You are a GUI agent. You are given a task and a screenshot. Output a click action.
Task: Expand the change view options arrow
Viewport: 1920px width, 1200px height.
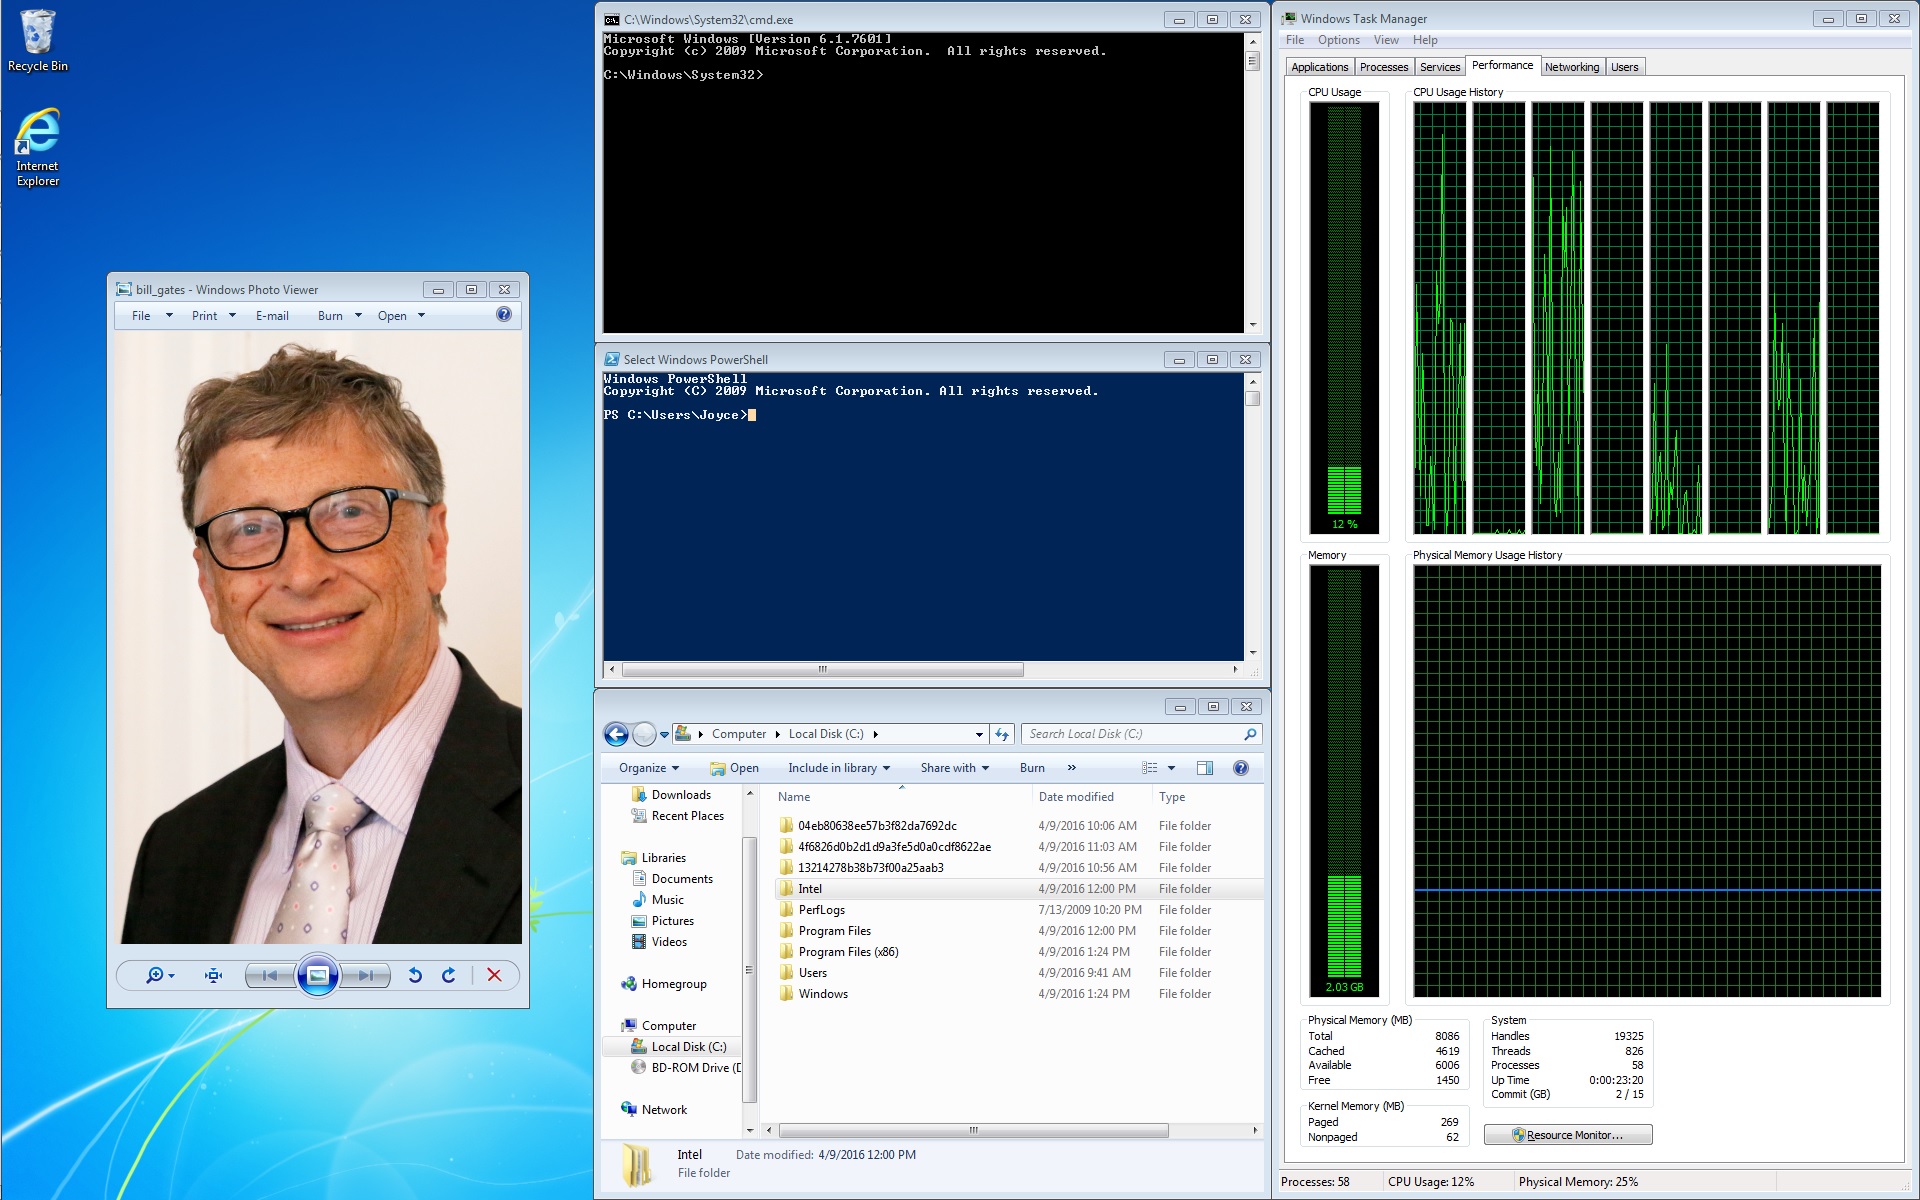pos(1172,768)
